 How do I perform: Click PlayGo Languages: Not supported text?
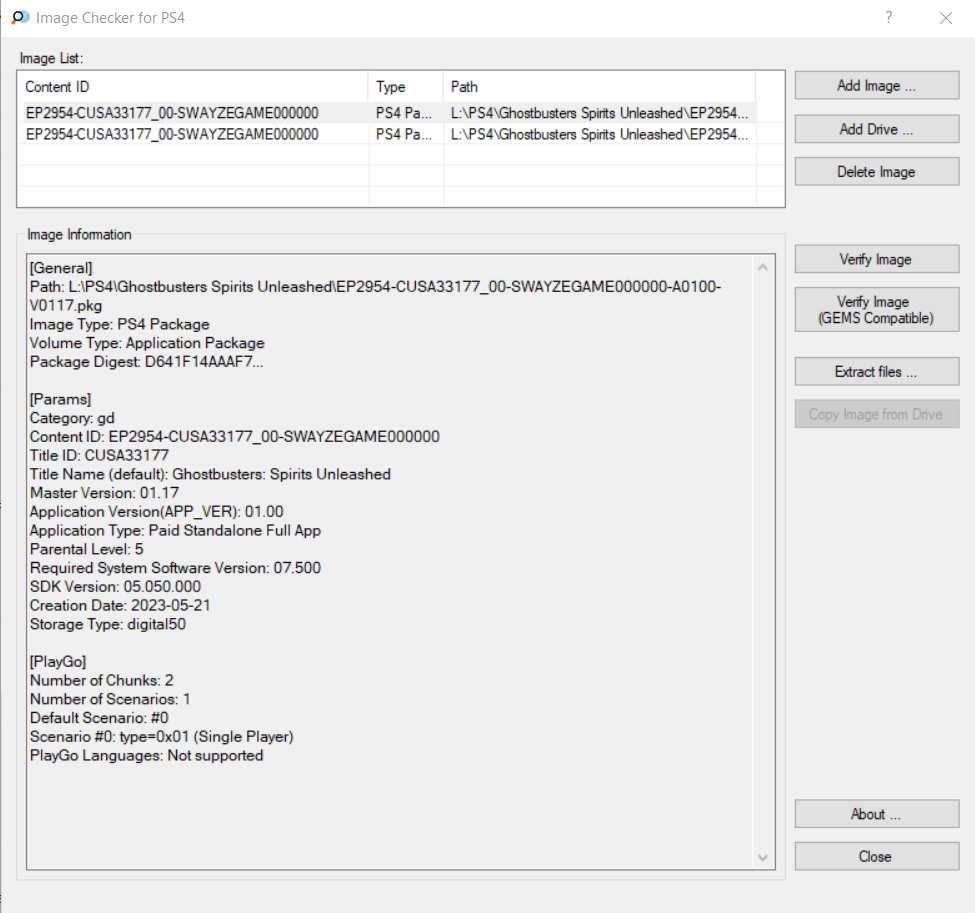[147, 755]
